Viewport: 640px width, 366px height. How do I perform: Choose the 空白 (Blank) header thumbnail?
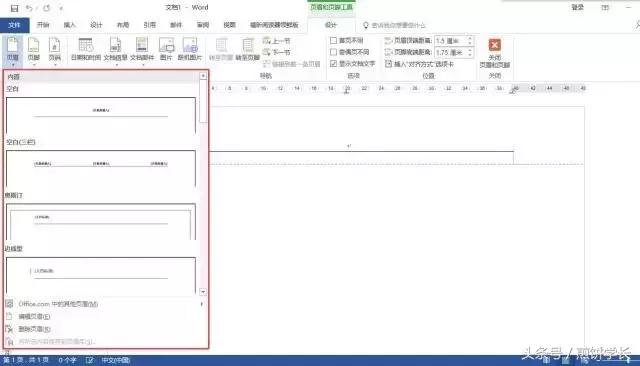click(101, 115)
